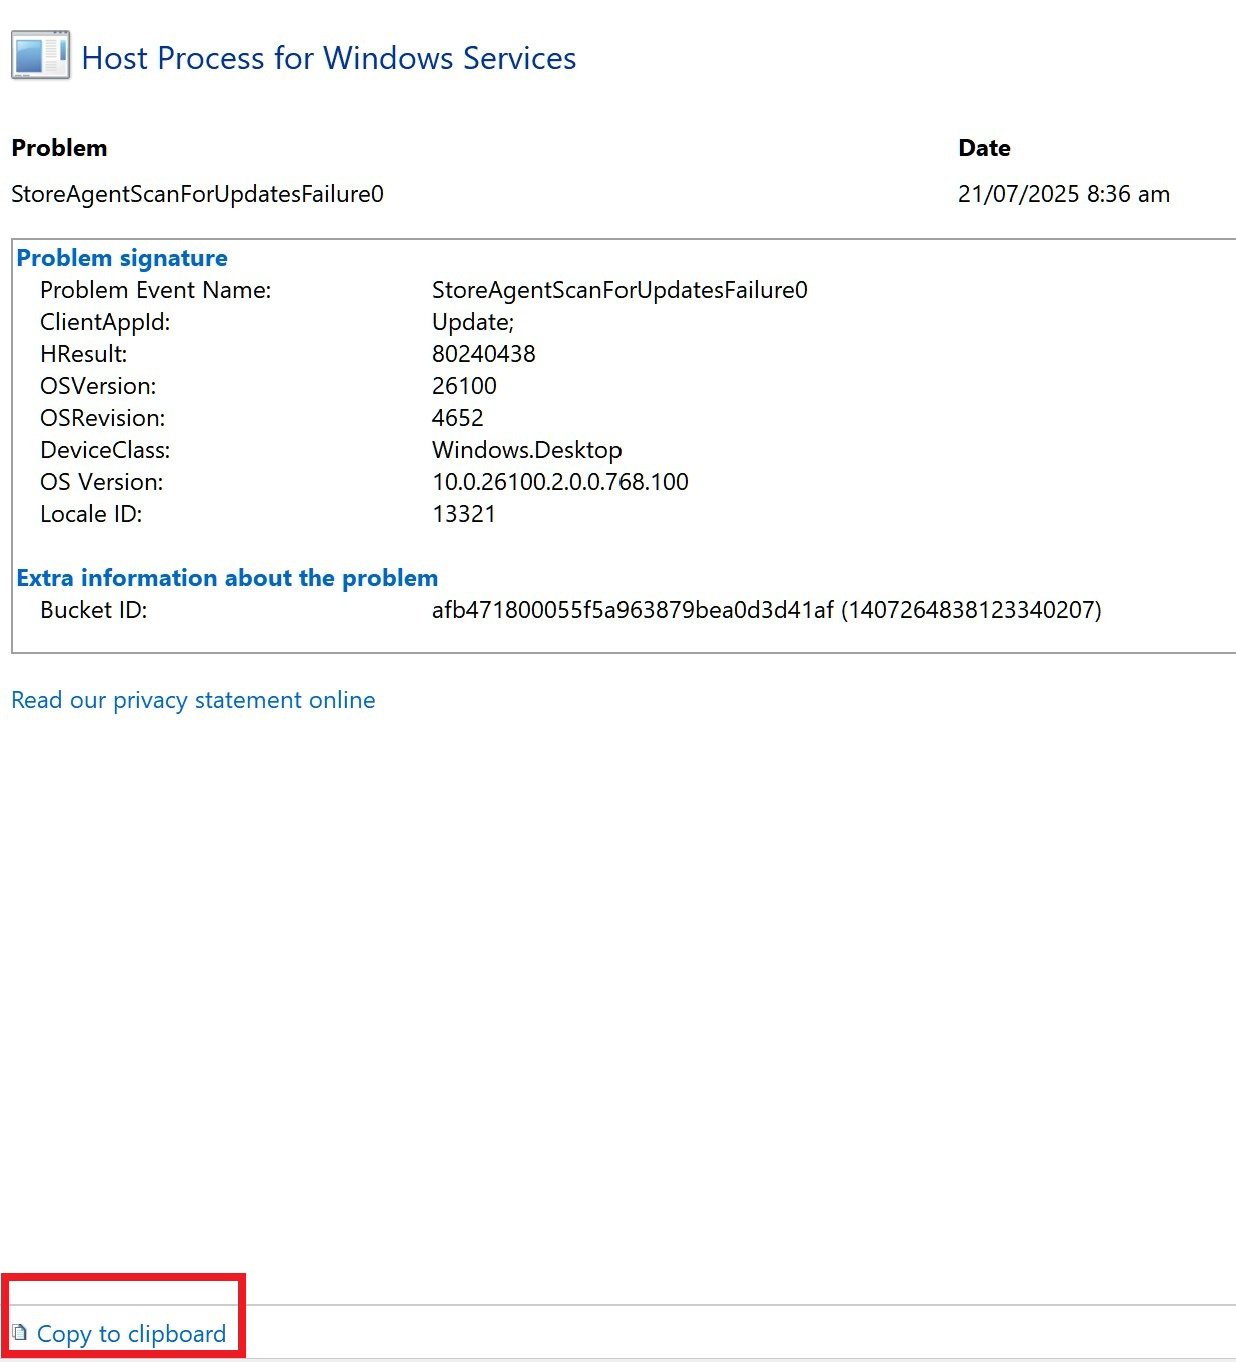Select the DeviceClass label
This screenshot has height=1362, width=1236.
coord(105,450)
